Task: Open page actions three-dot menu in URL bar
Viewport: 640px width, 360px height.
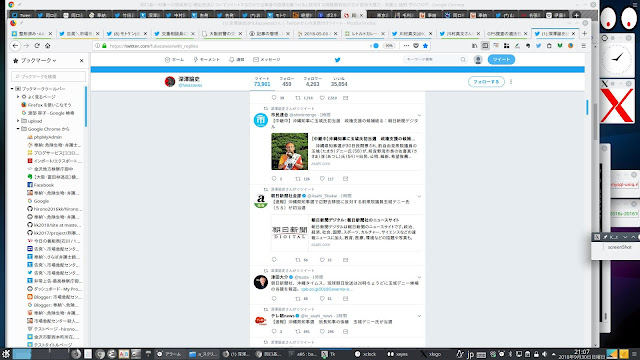Action: pos(406,46)
